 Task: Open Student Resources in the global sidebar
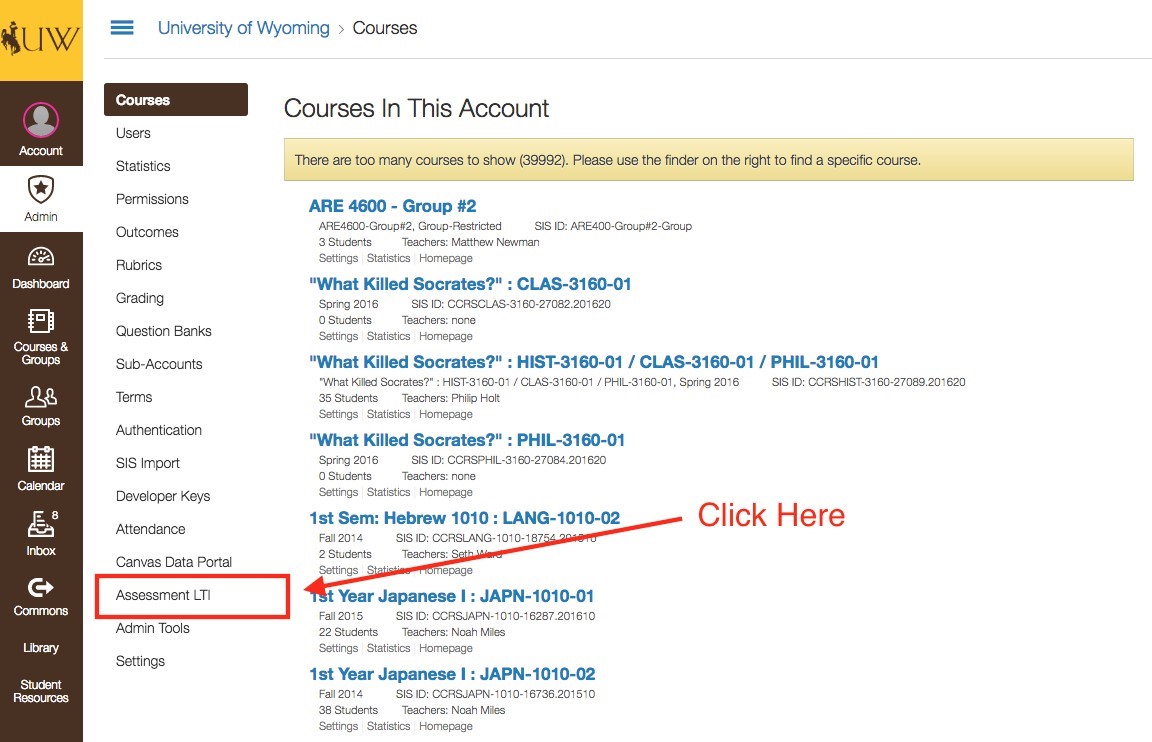[41, 691]
